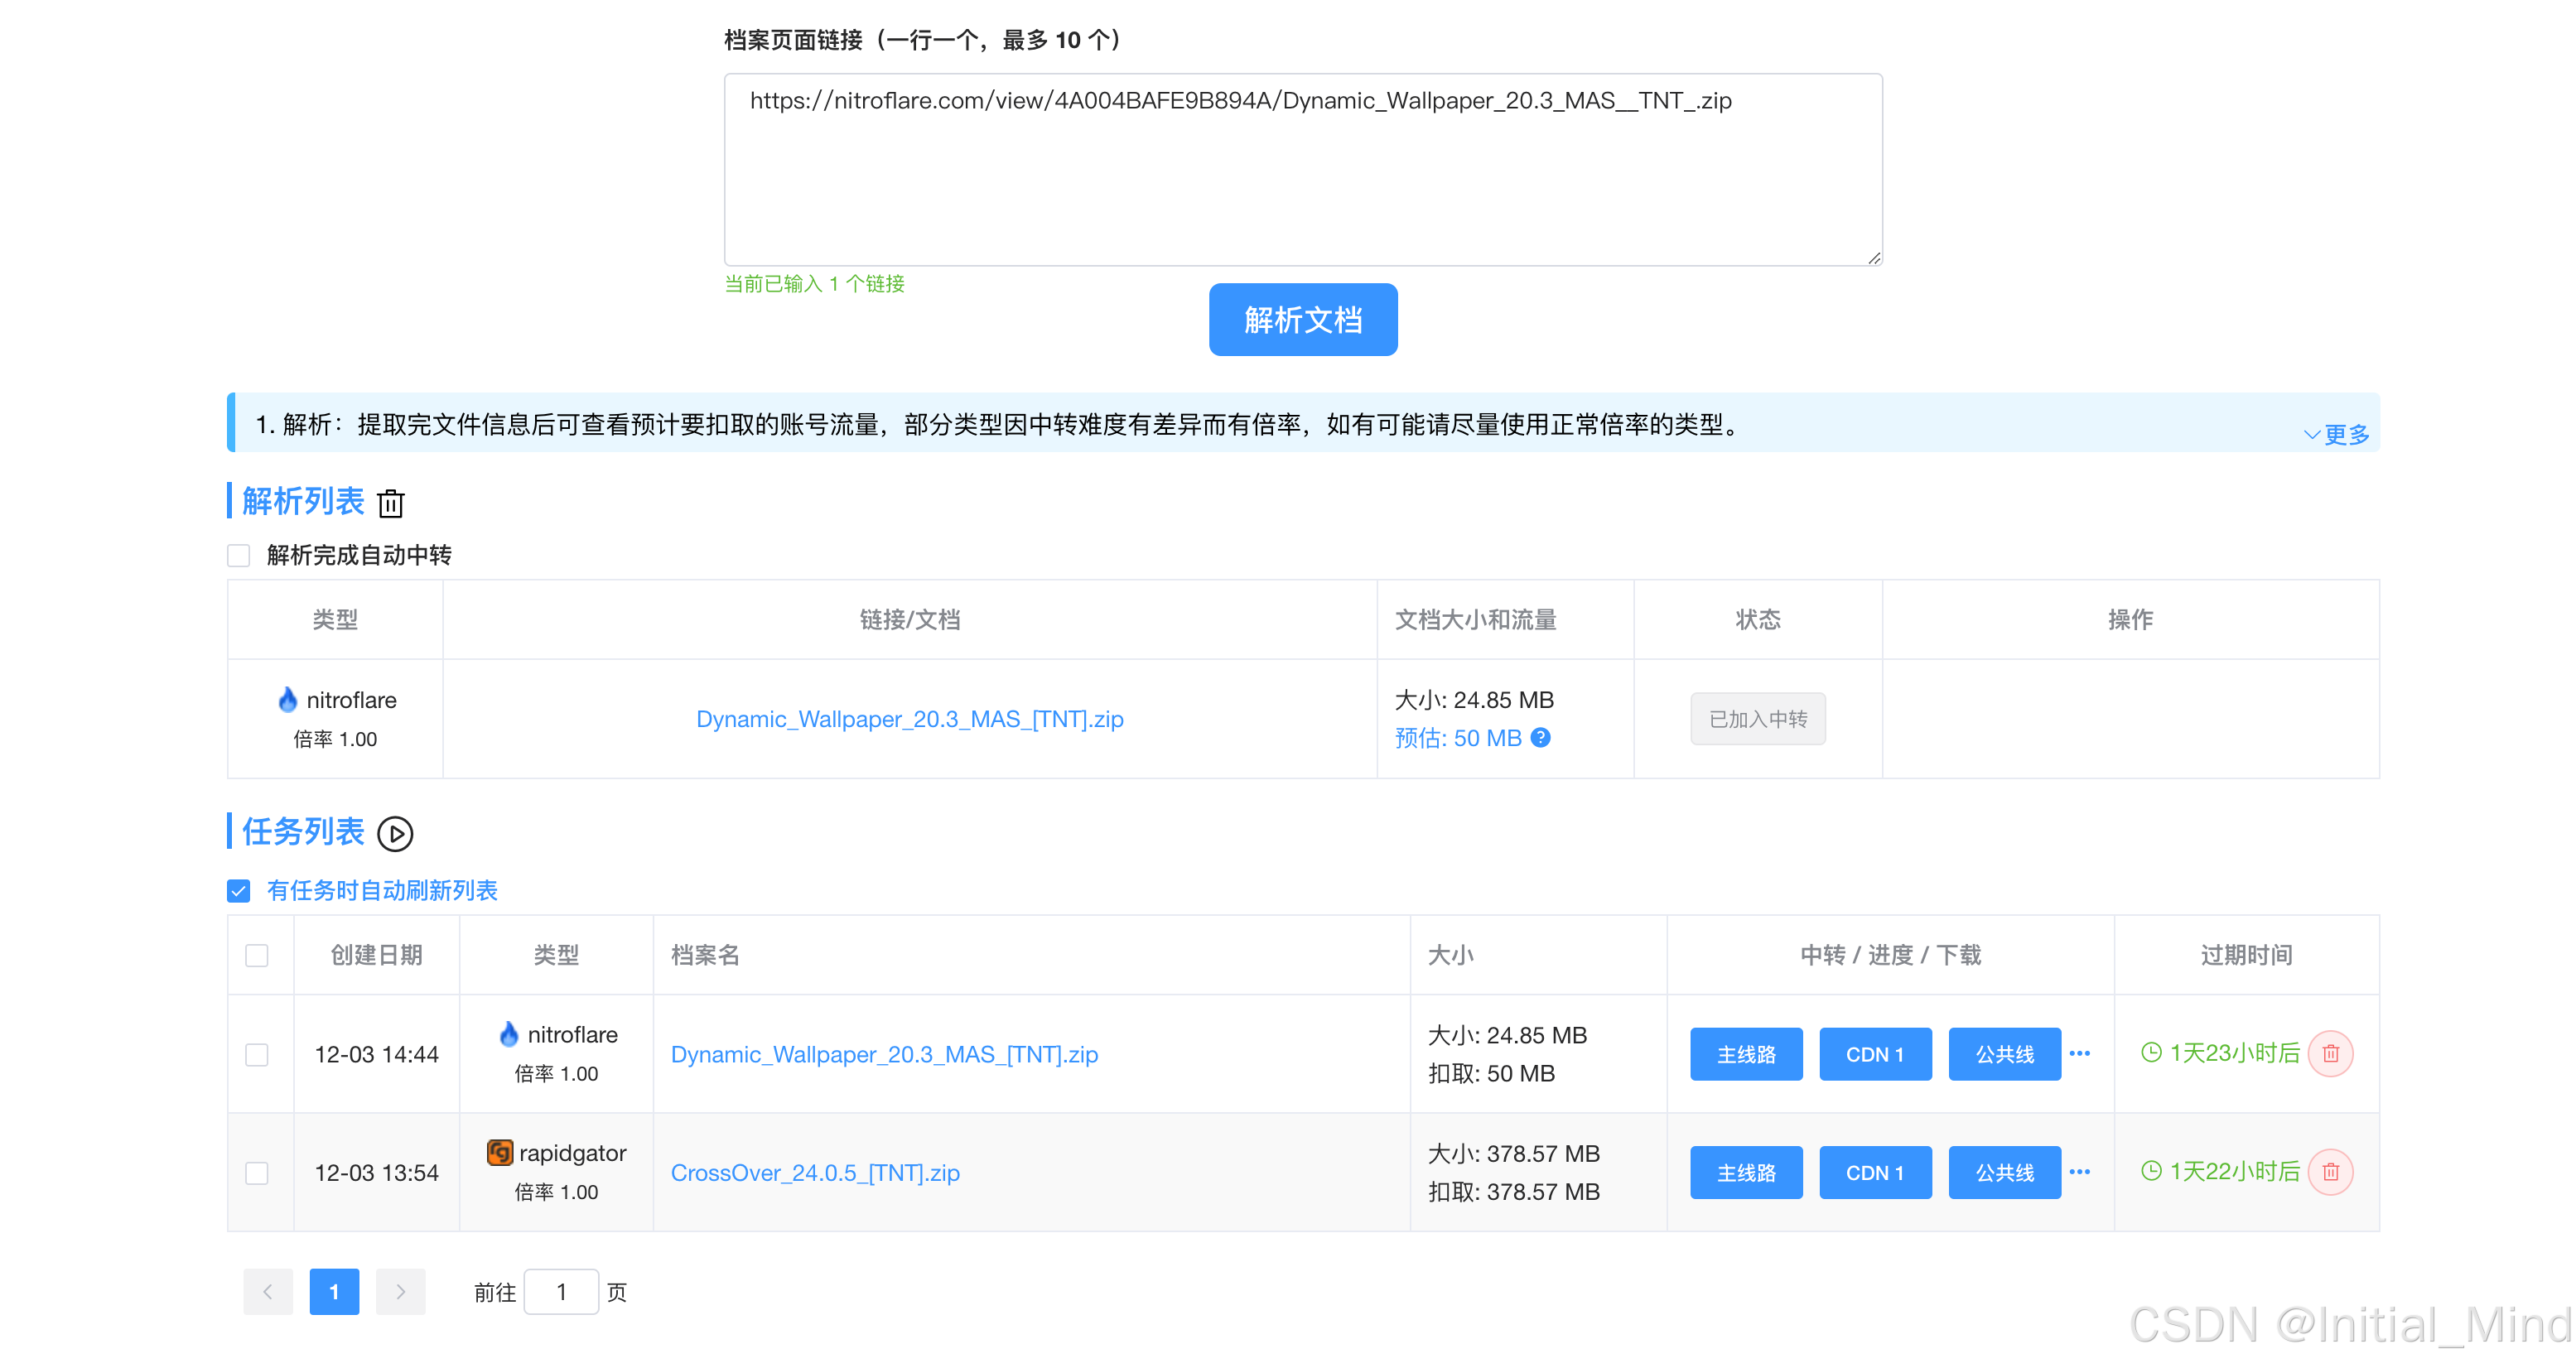This screenshot has height=1368, width=2576.
Task: Select page 1 in pagination
Action: click(x=334, y=1291)
